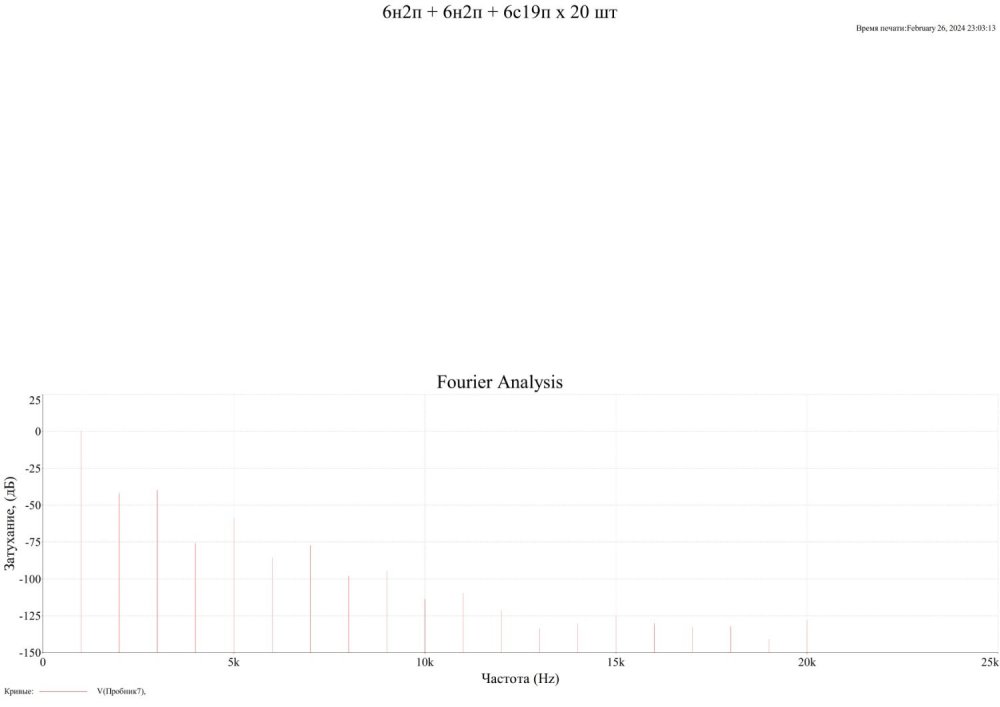
Task: Click the print time stamp text
Action: [925, 29]
